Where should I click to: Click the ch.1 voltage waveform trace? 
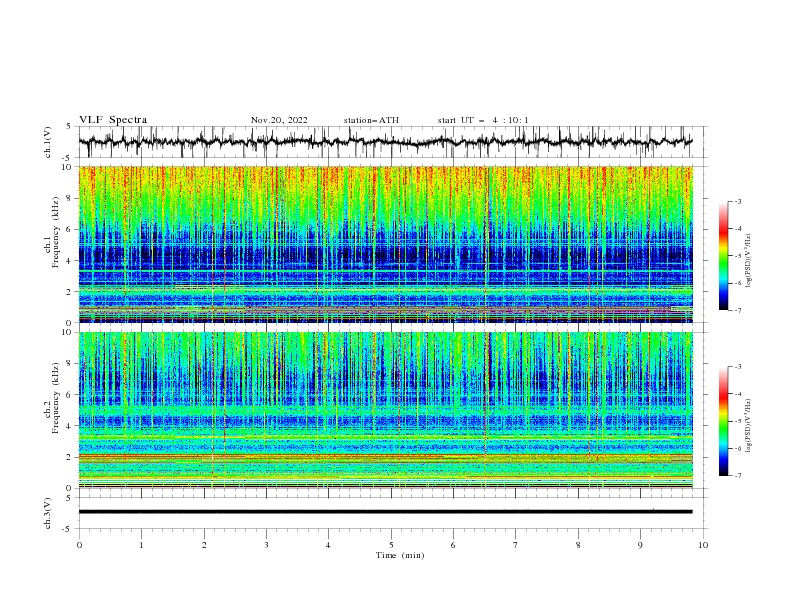[385, 142]
